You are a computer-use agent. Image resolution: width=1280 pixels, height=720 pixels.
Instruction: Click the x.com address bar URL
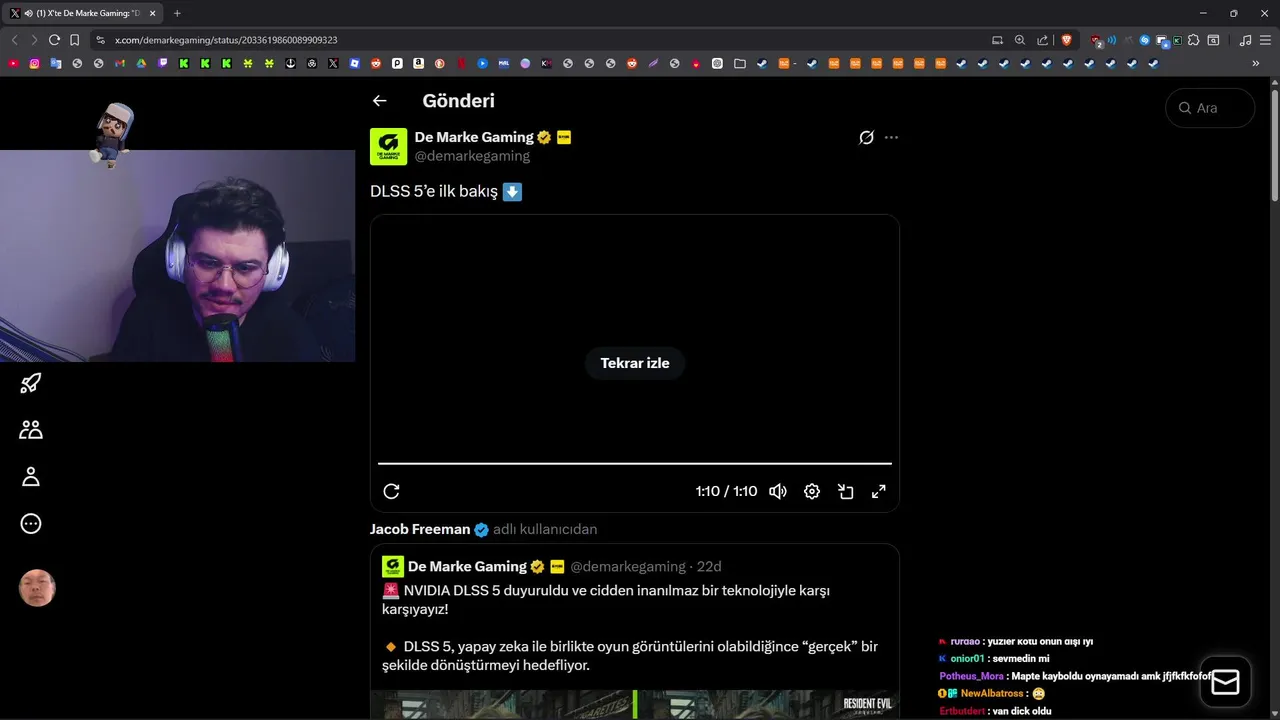[x=226, y=40]
